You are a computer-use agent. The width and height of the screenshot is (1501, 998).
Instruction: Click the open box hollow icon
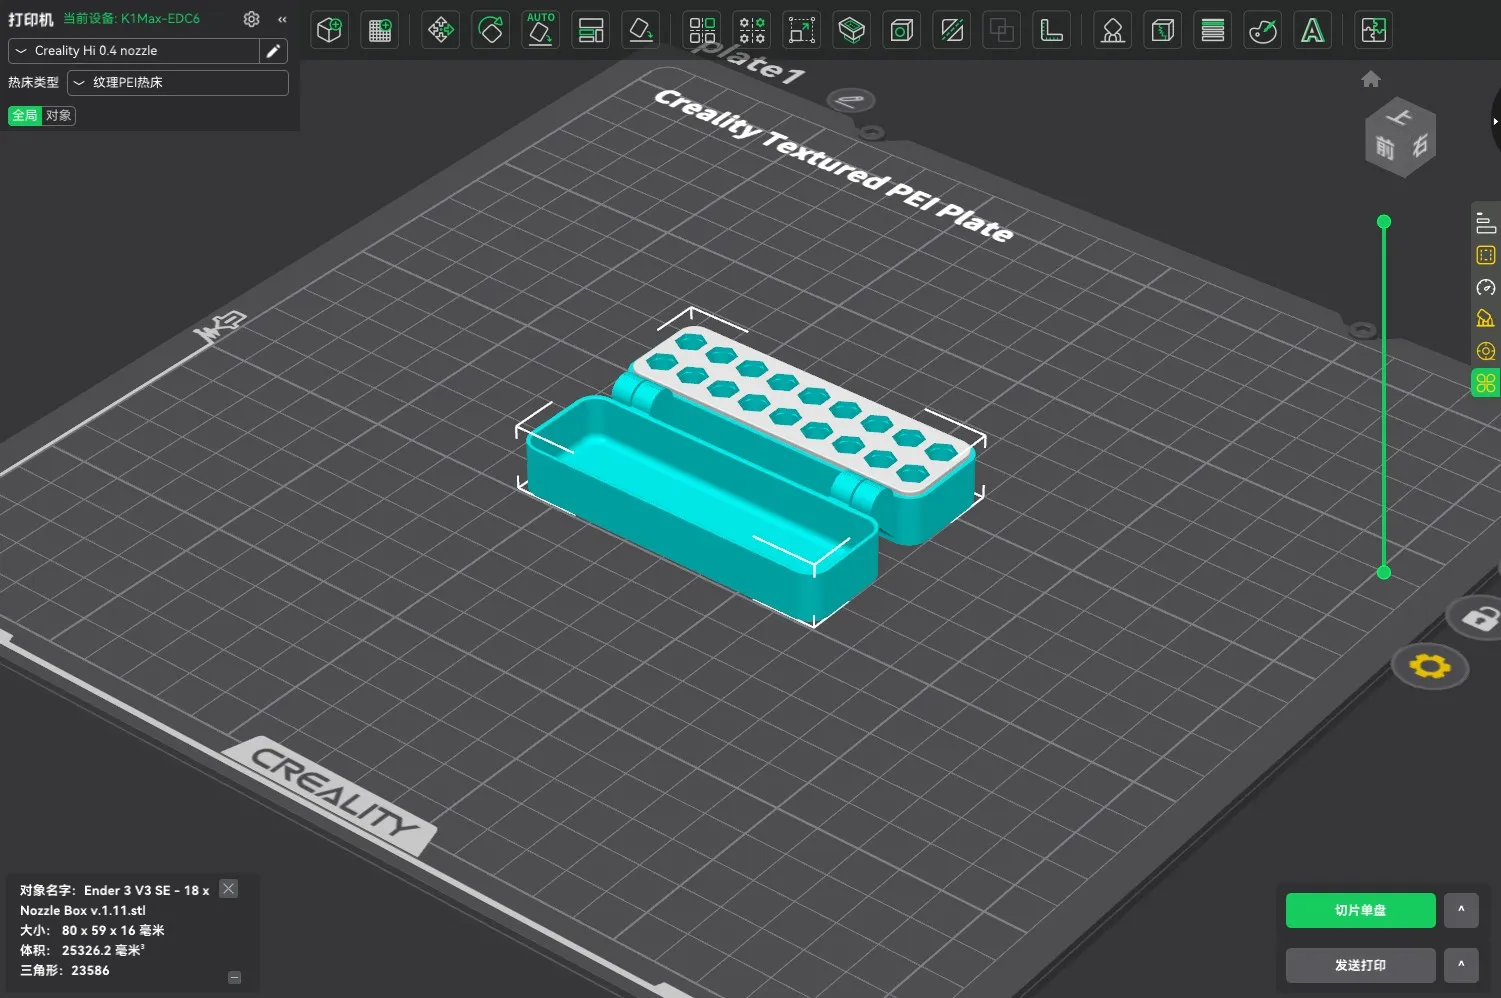tap(852, 30)
